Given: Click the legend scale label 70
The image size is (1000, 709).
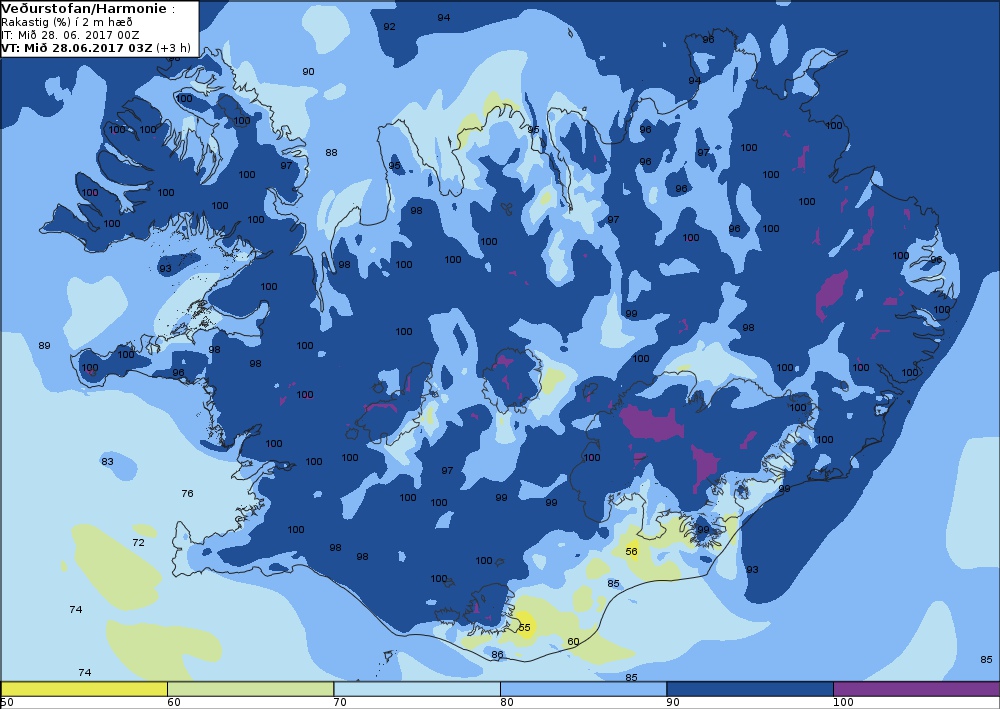Looking at the screenshot, I should (341, 703).
